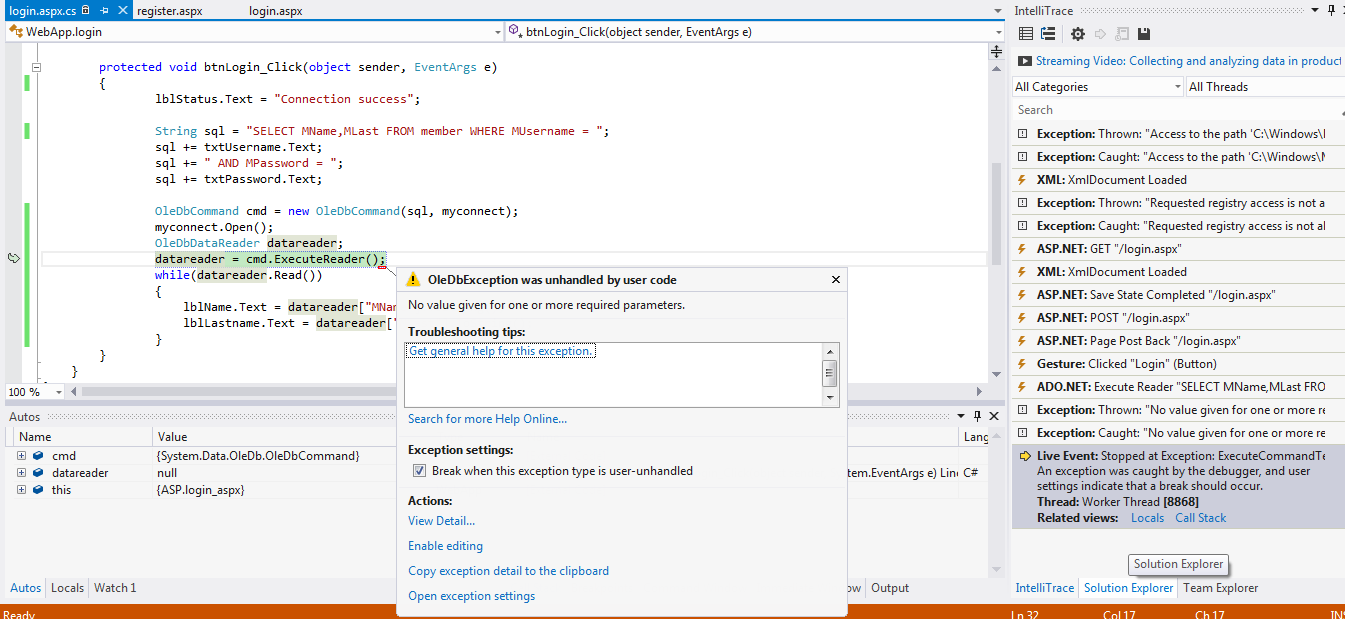Image resolution: width=1345 pixels, height=619 pixels.
Task: Click lightning icon beside ADO.NET: Execute Reader
Action: pos(1022,387)
